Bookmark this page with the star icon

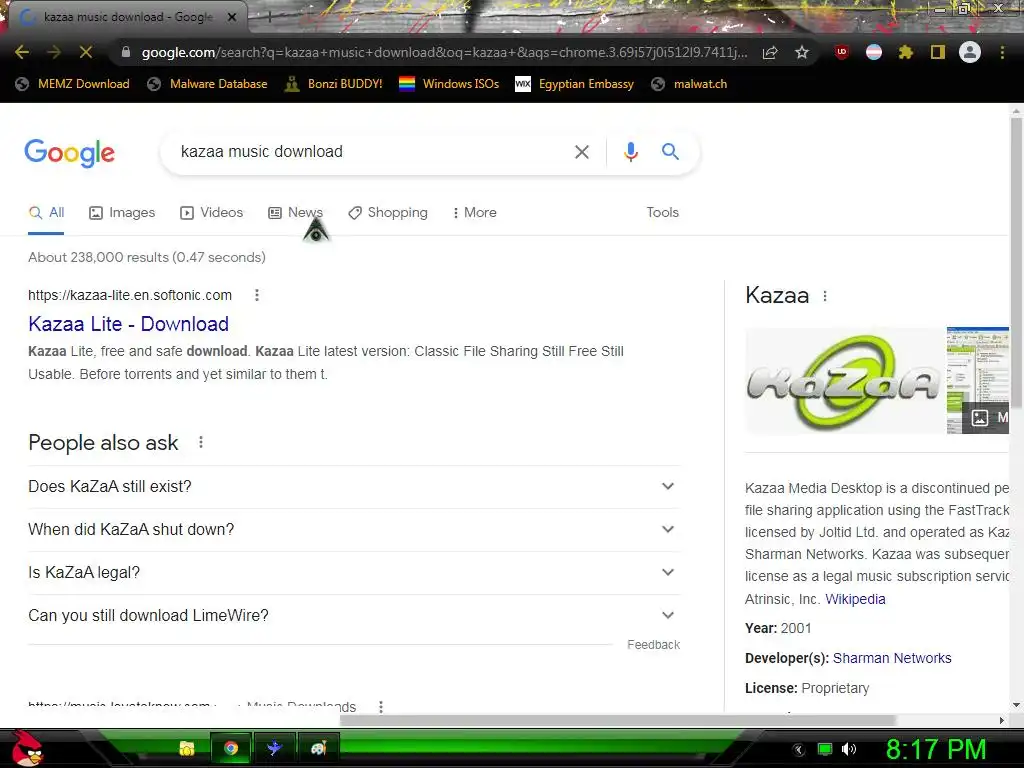pyautogui.click(x=802, y=52)
